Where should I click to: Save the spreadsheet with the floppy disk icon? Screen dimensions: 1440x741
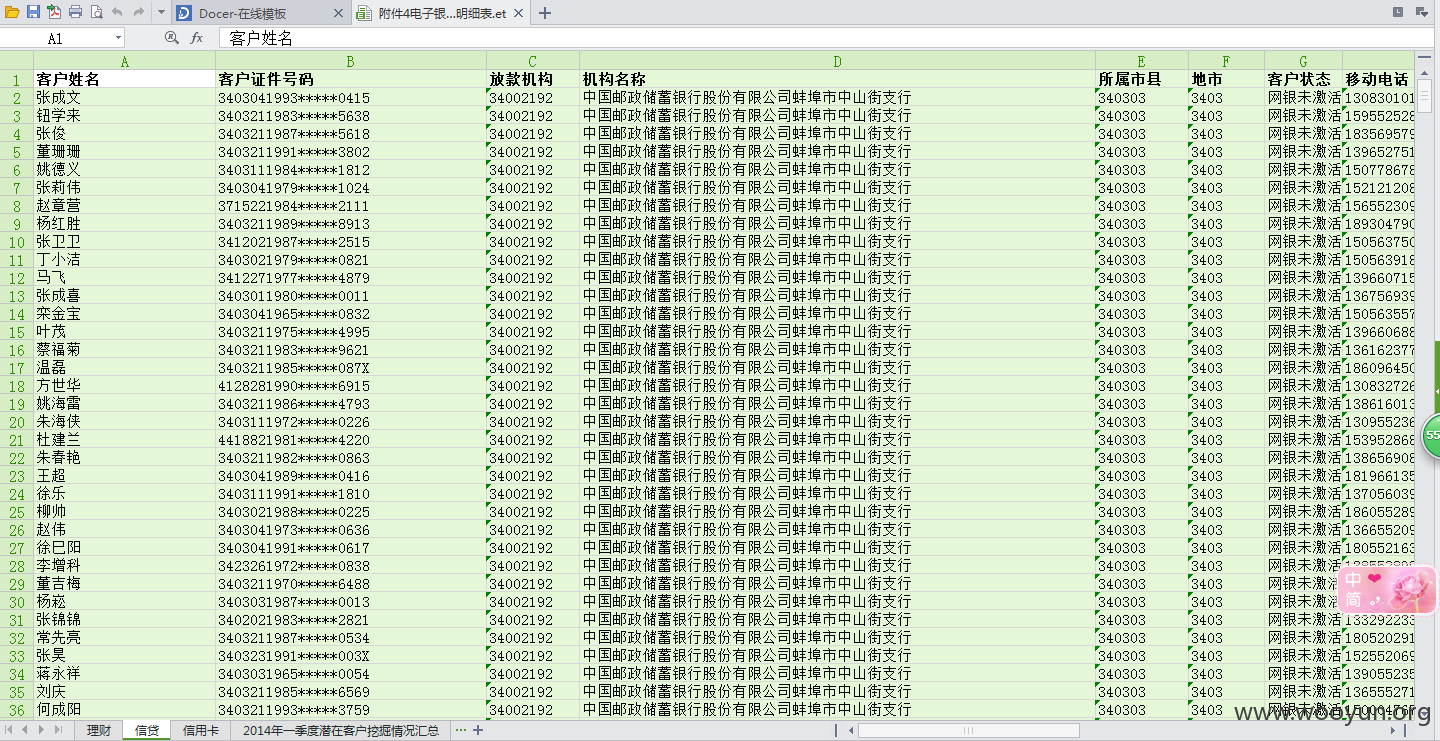point(33,12)
